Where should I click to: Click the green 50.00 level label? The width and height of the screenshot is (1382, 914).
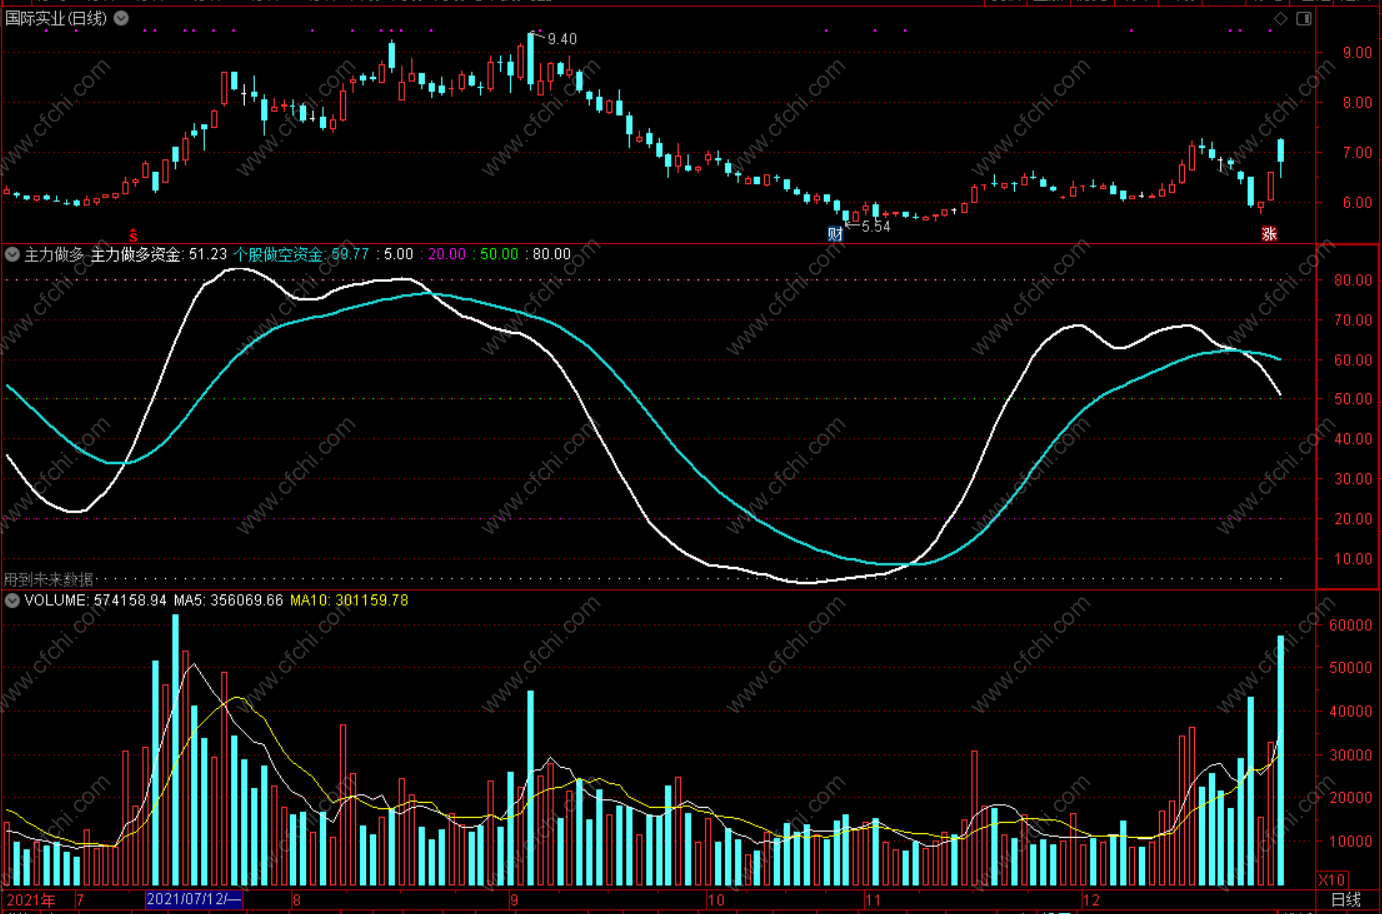[499, 254]
